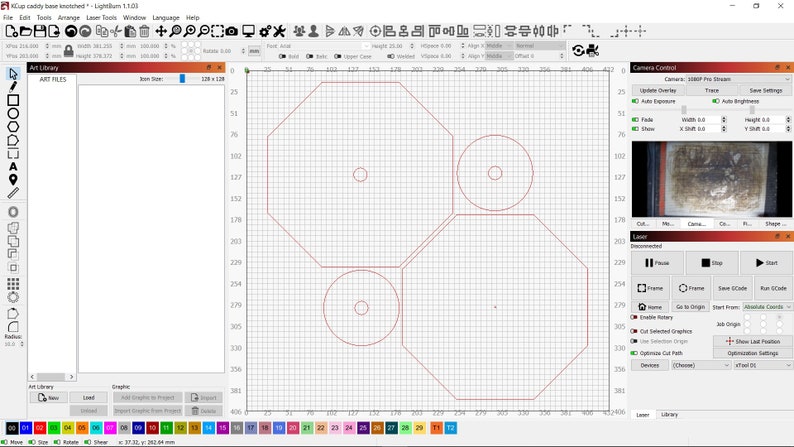Click the Delete trash can icon
The height and width of the screenshot is (447, 794).
click(x=144, y=31)
